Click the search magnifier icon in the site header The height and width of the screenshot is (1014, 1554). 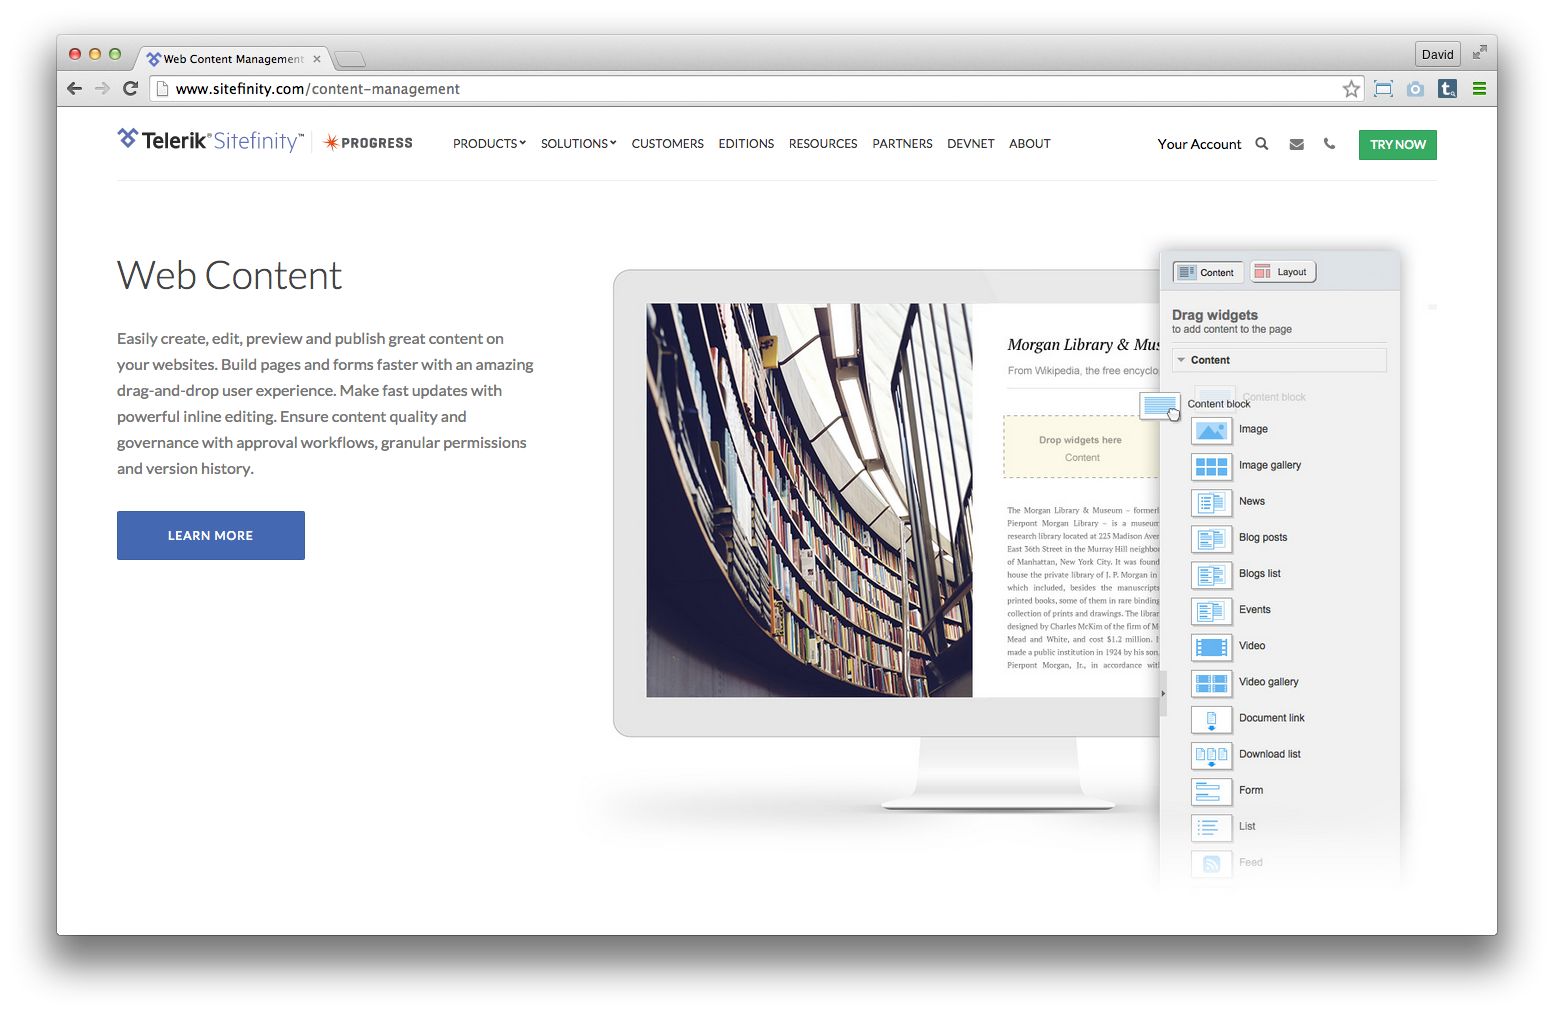coord(1262,144)
